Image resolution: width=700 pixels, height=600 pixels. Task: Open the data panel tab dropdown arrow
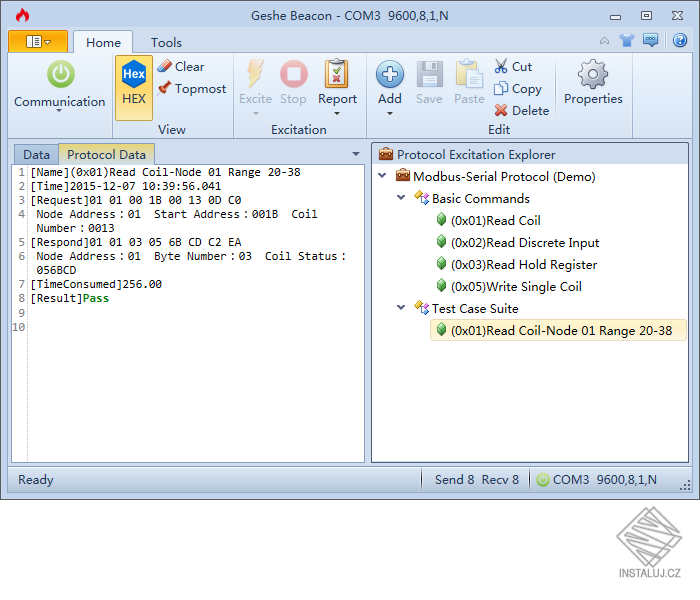(356, 154)
